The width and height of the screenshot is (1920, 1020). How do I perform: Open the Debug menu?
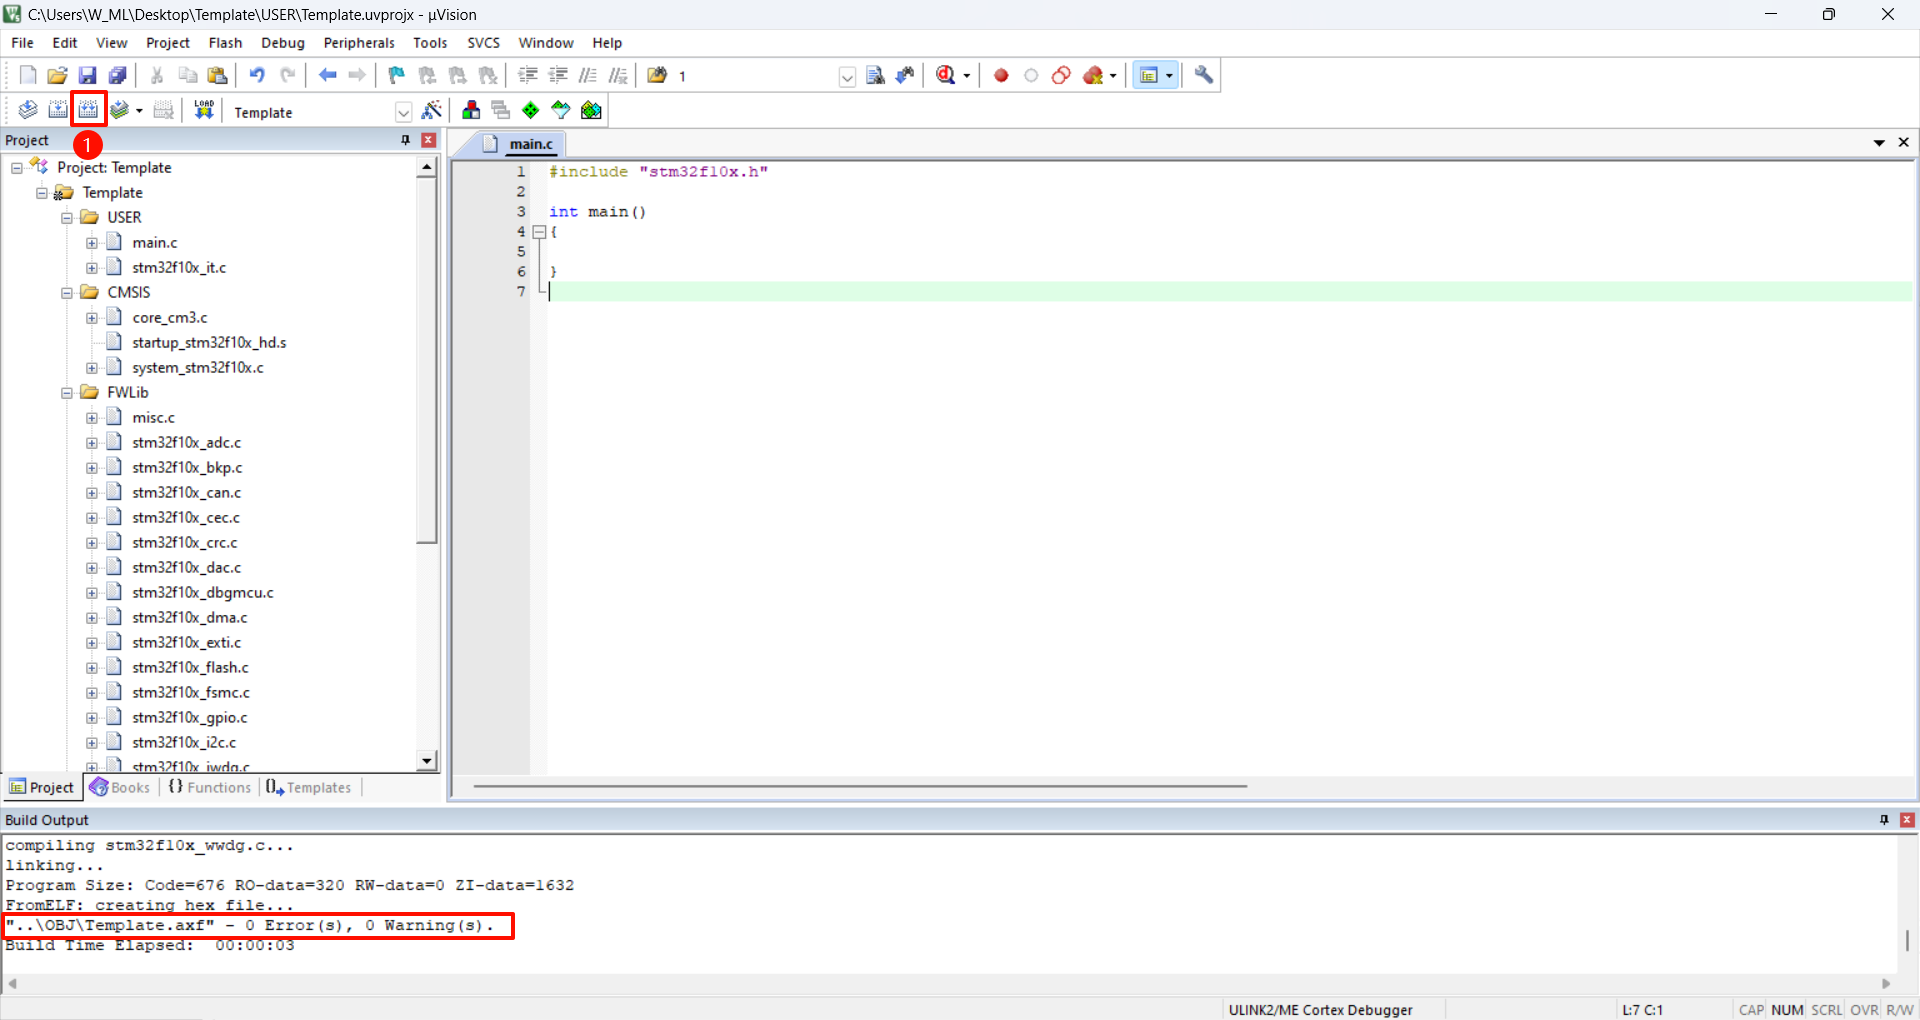[283, 43]
